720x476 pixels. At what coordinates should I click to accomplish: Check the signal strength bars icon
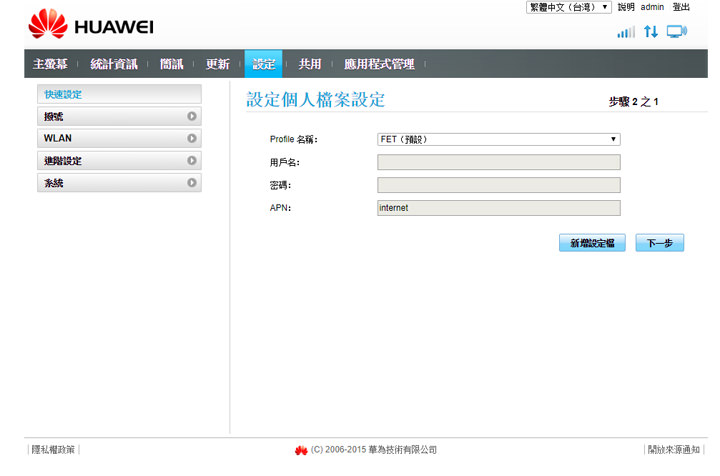coord(626,32)
